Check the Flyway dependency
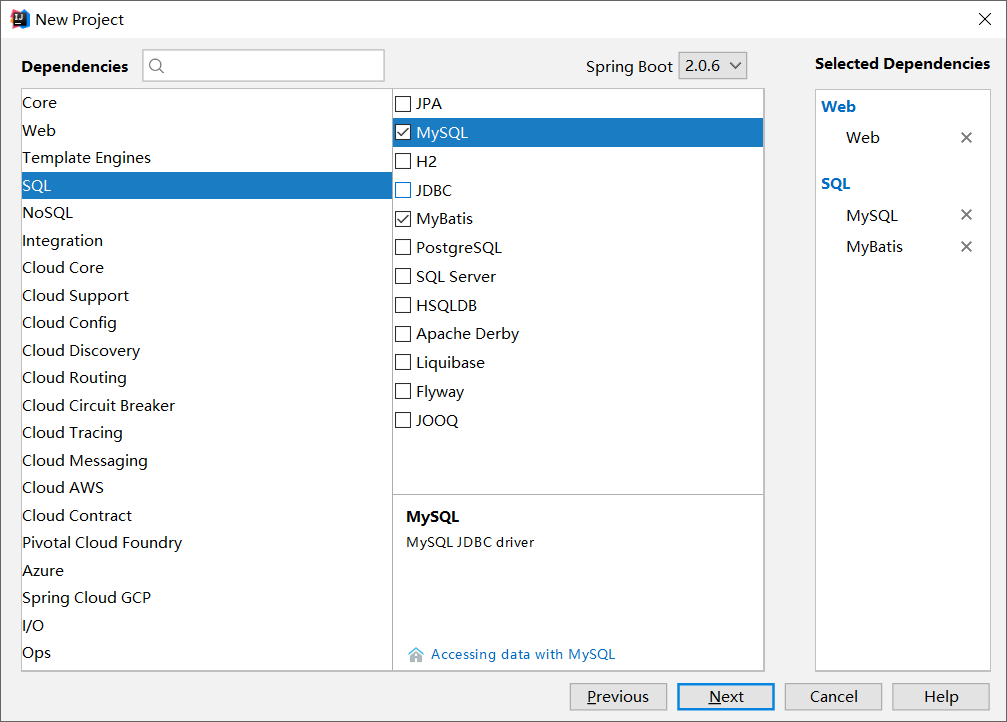1007x722 pixels. tap(403, 392)
